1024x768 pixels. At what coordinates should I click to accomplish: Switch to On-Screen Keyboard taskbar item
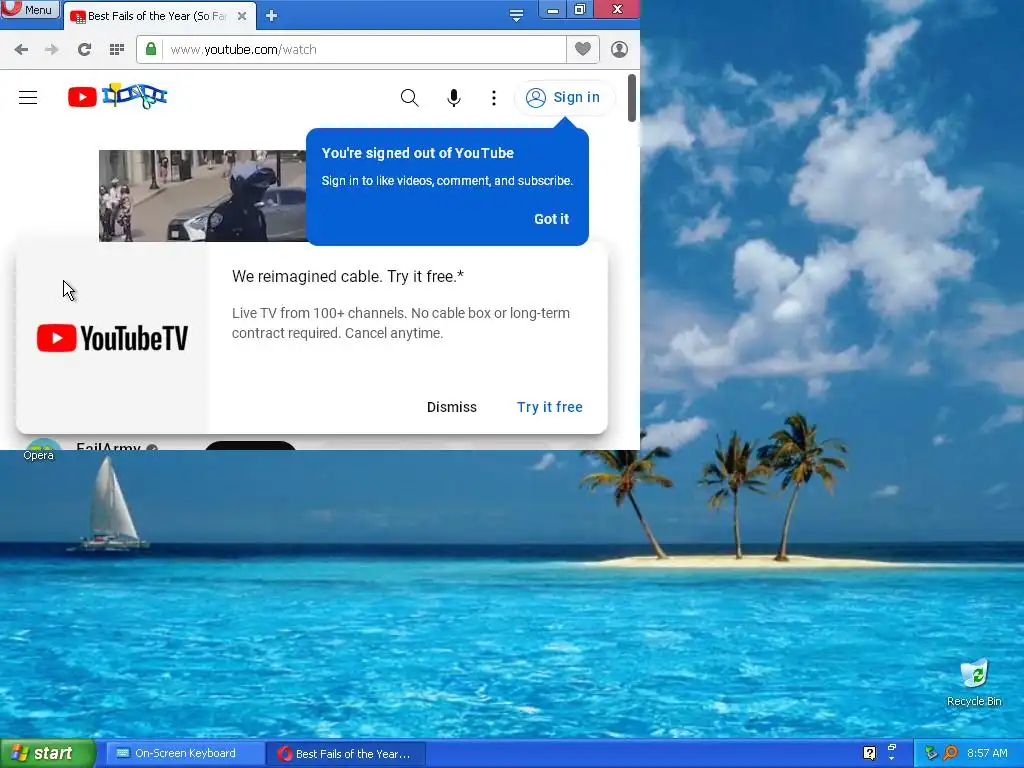tap(185, 754)
